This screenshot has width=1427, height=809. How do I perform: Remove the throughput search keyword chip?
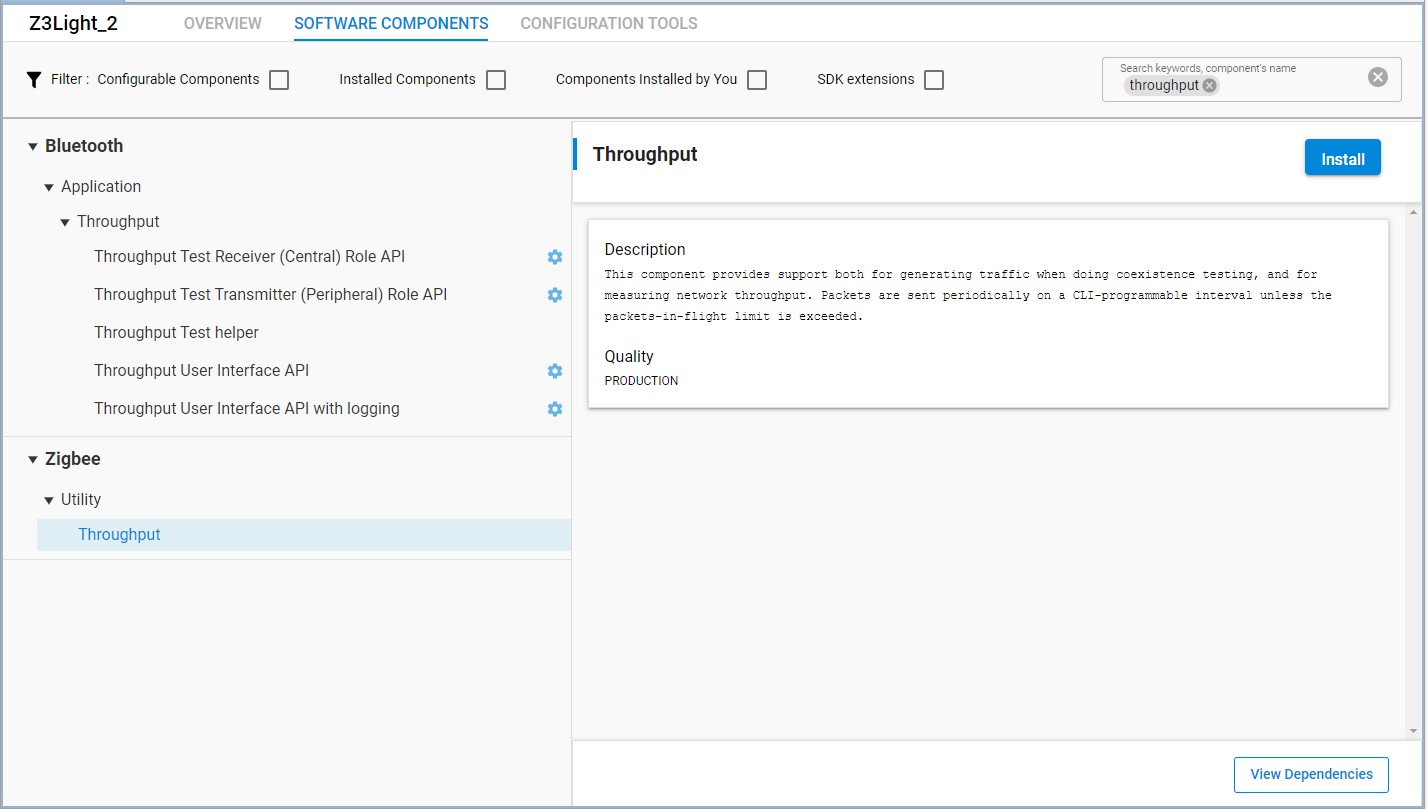point(1210,86)
